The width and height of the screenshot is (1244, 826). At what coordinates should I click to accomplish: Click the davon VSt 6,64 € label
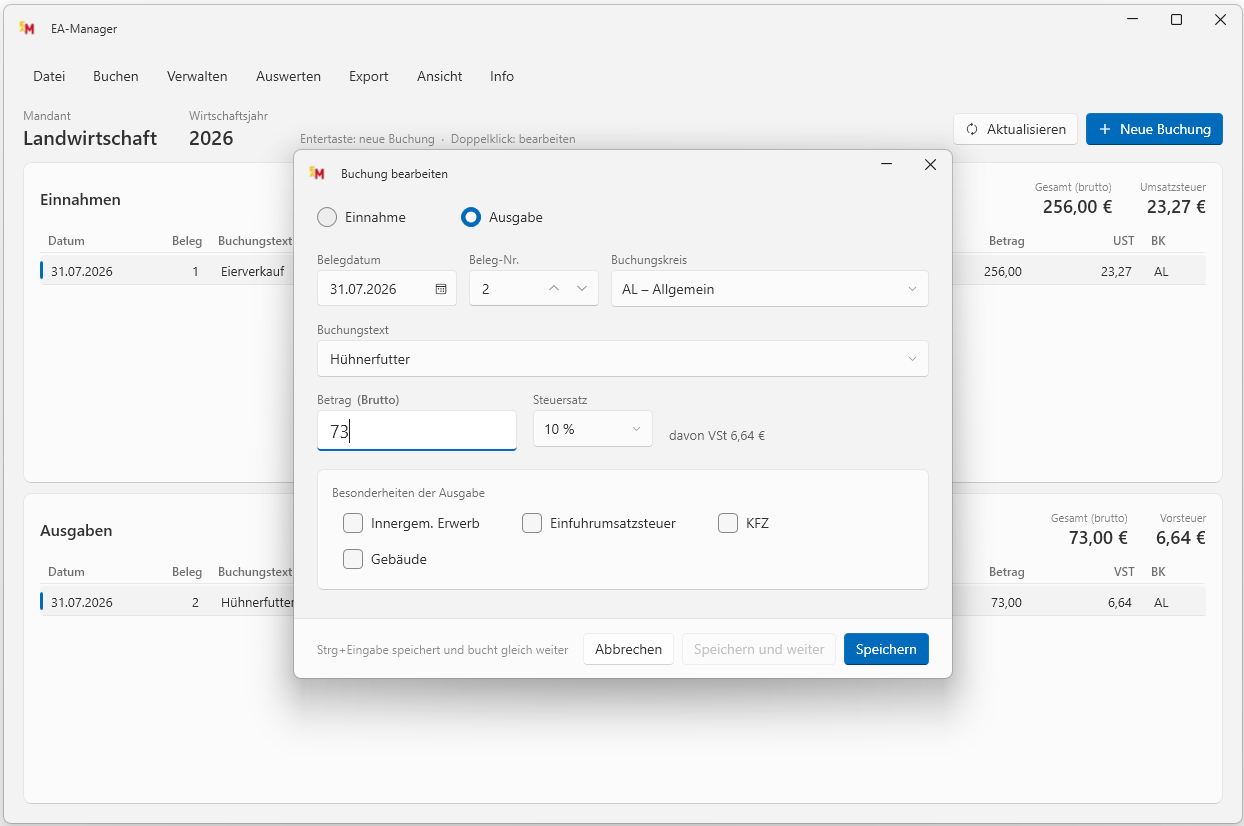point(717,436)
